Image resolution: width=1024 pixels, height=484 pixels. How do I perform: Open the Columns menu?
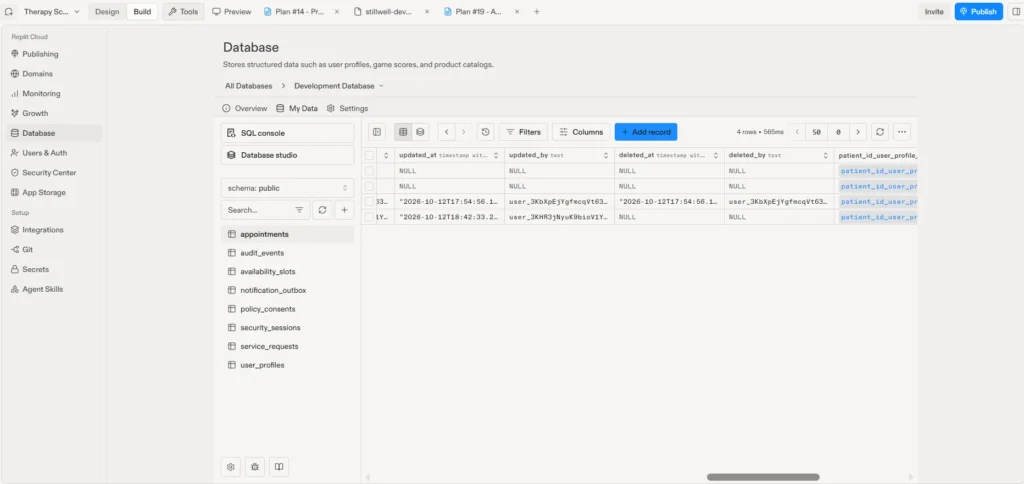(x=581, y=132)
